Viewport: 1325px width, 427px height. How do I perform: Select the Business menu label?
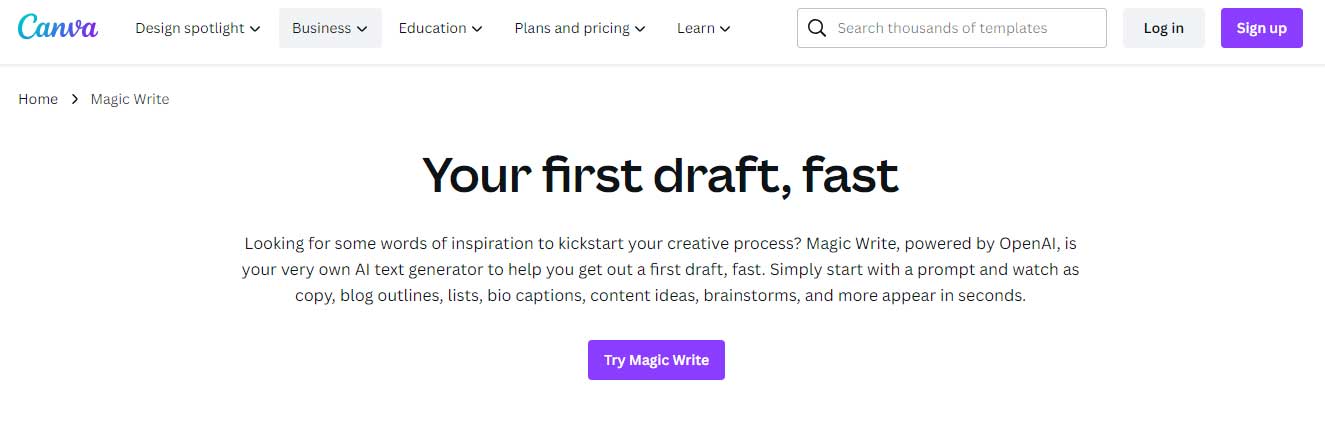point(321,28)
